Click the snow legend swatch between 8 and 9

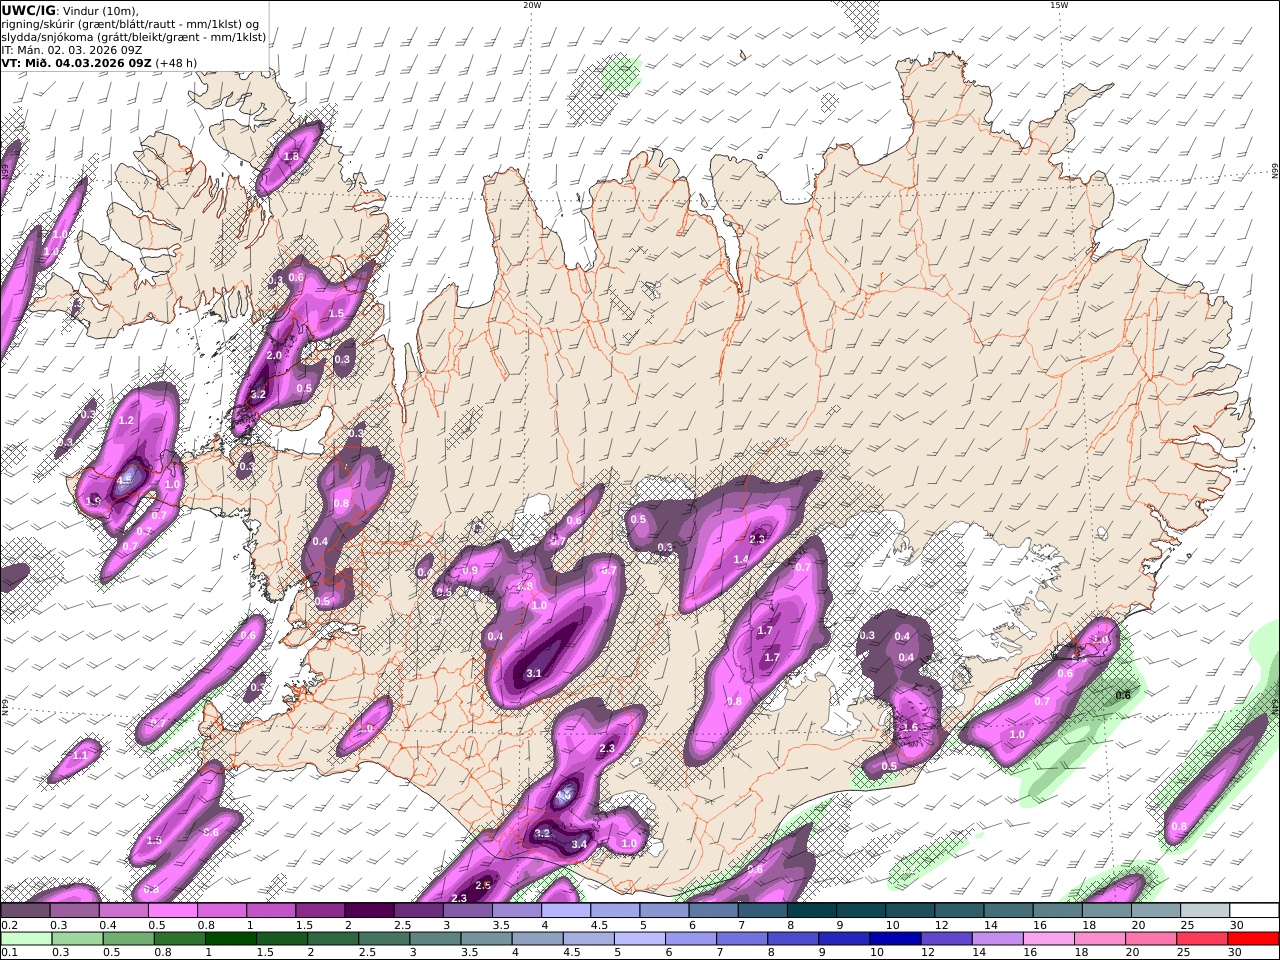pyautogui.click(x=810, y=911)
